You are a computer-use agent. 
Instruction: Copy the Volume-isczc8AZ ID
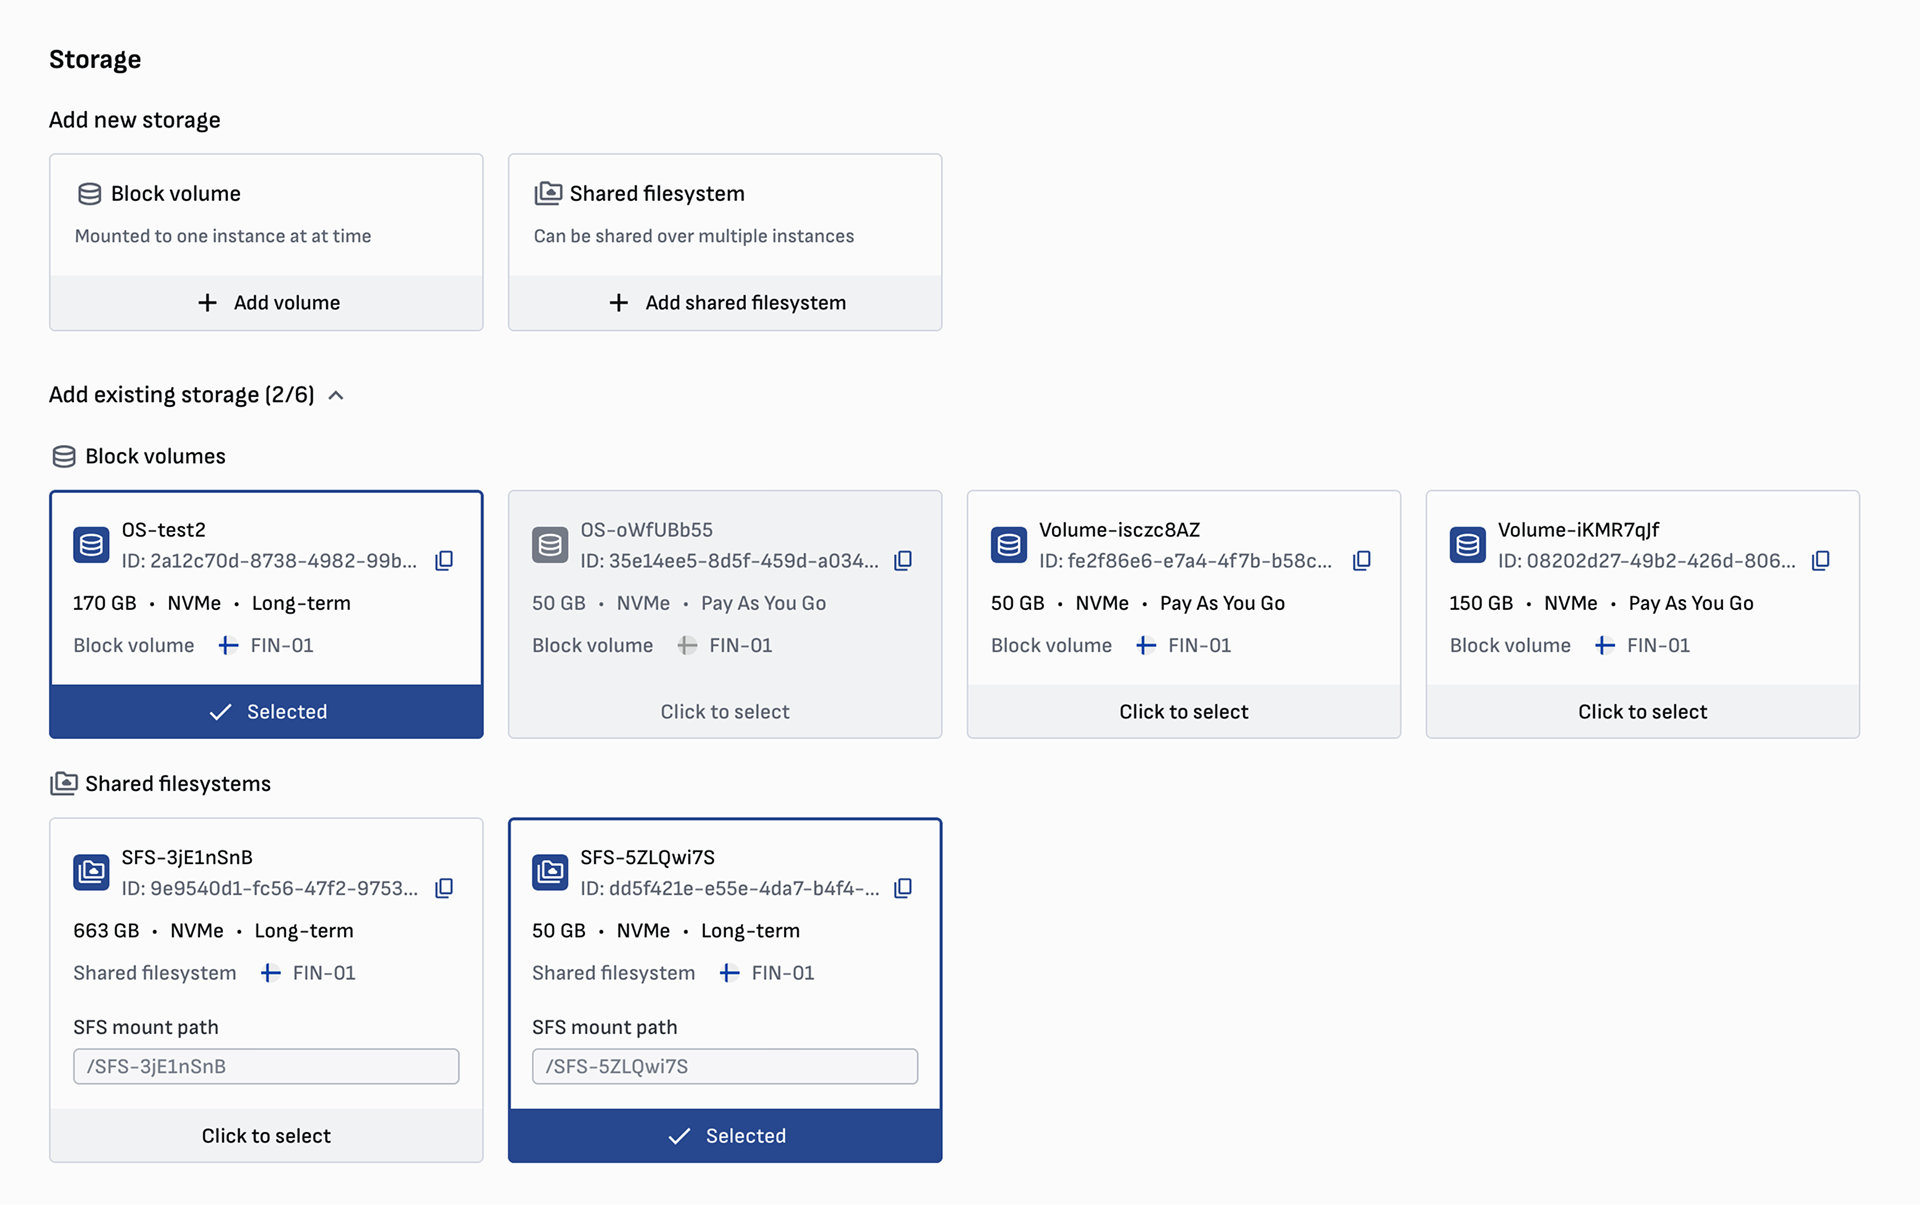click(x=1361, y=560)
